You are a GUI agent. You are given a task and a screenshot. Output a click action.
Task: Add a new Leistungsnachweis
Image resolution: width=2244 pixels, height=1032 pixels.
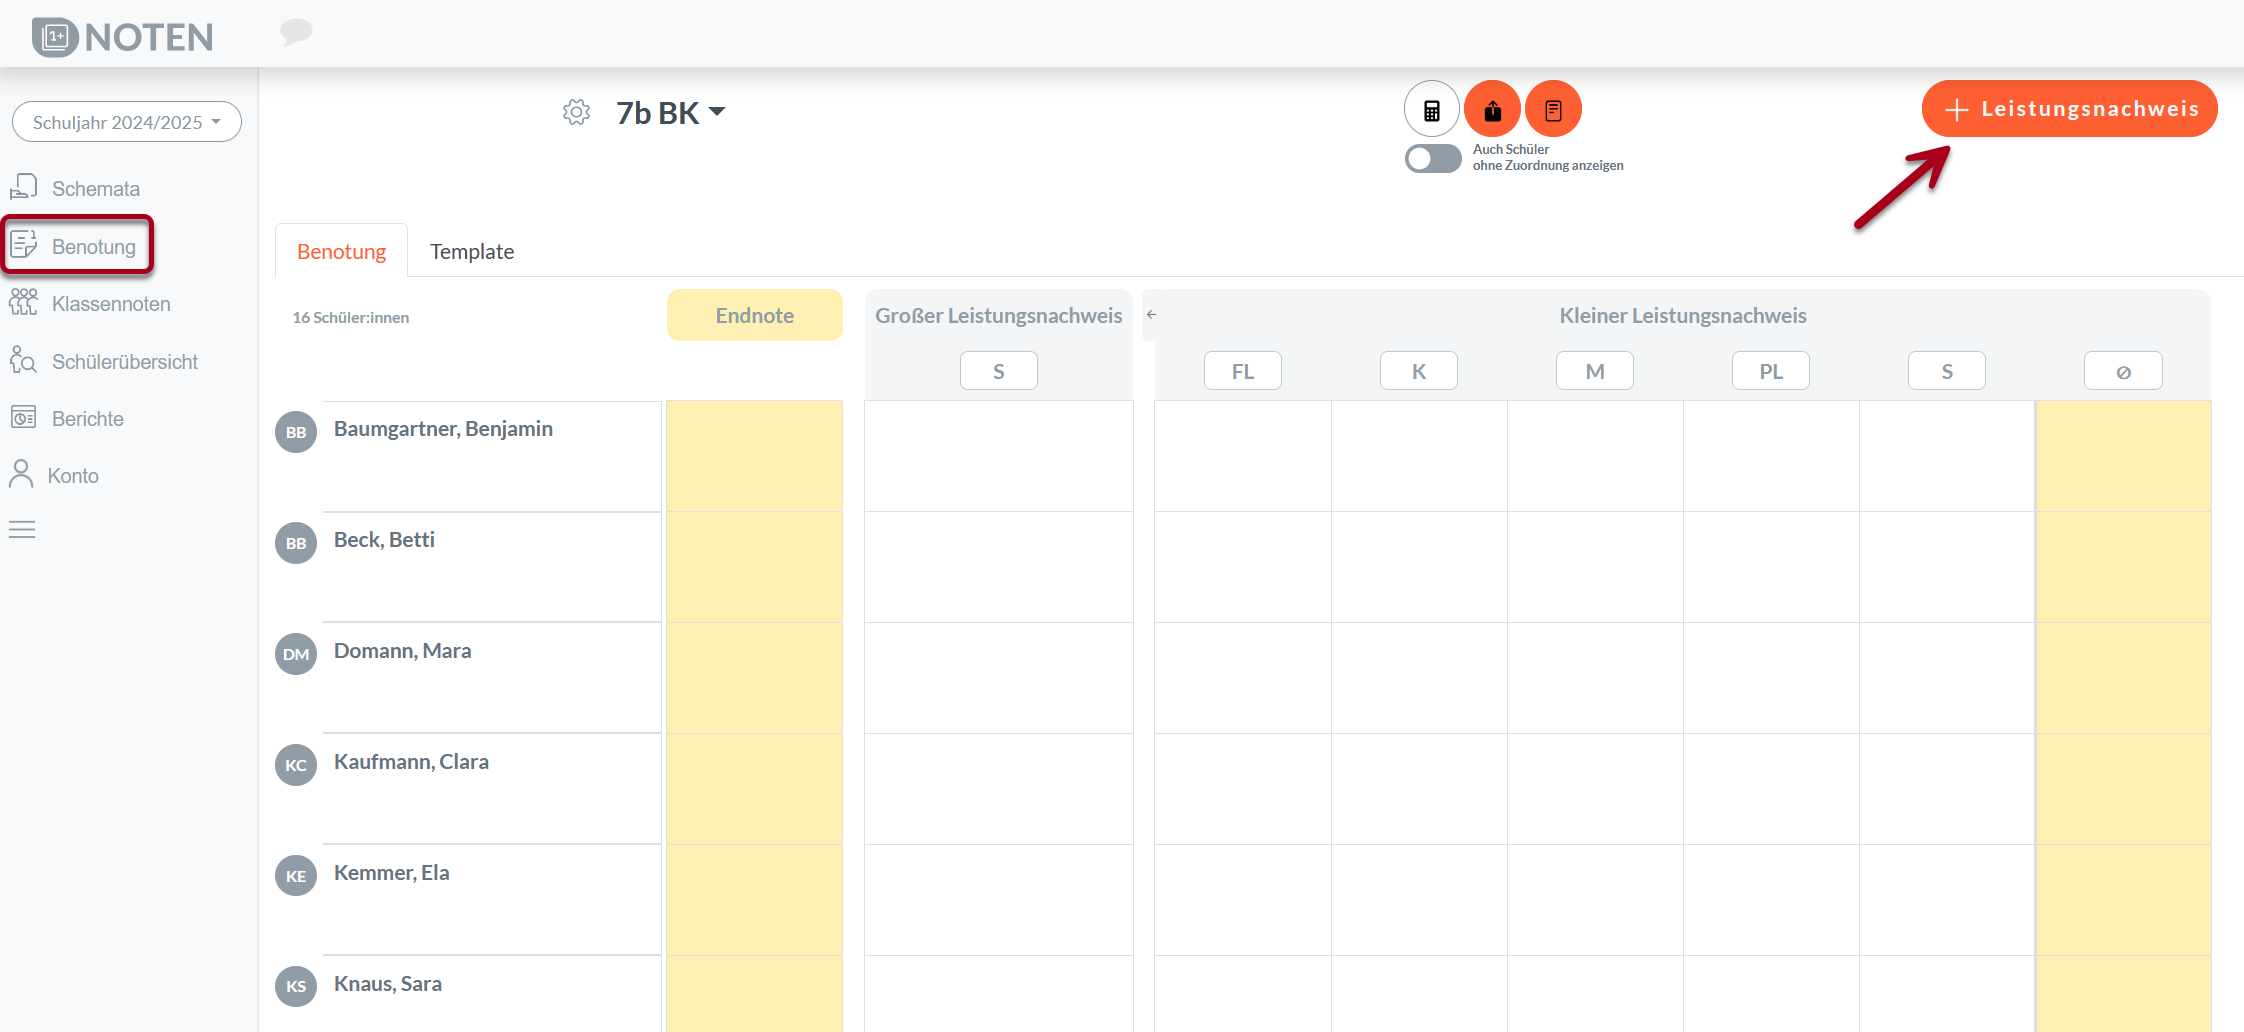tap(2069, 109)
